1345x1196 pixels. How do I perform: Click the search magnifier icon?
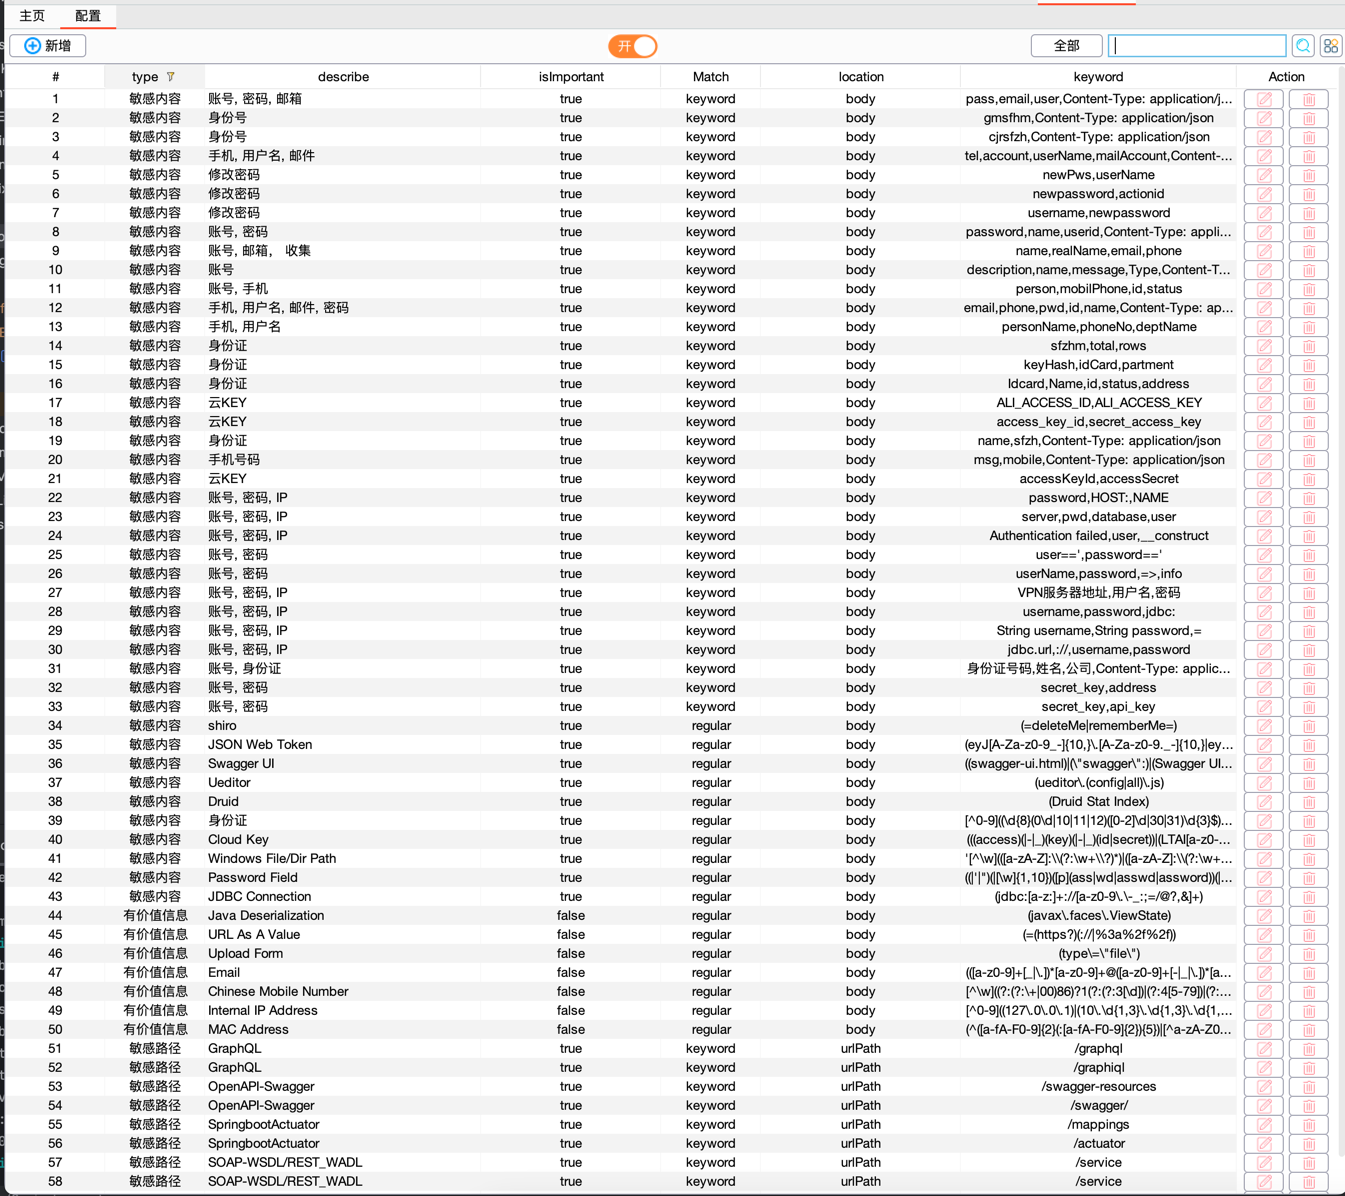(1303, 46)
